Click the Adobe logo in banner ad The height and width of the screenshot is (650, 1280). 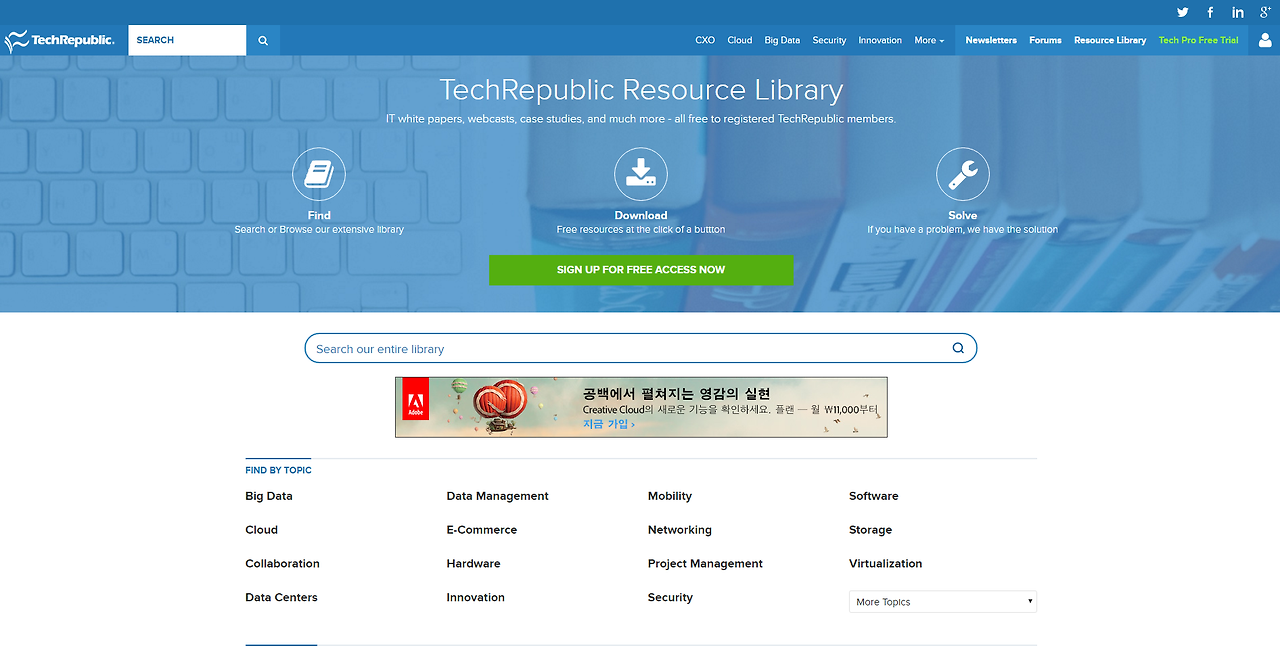416,399
